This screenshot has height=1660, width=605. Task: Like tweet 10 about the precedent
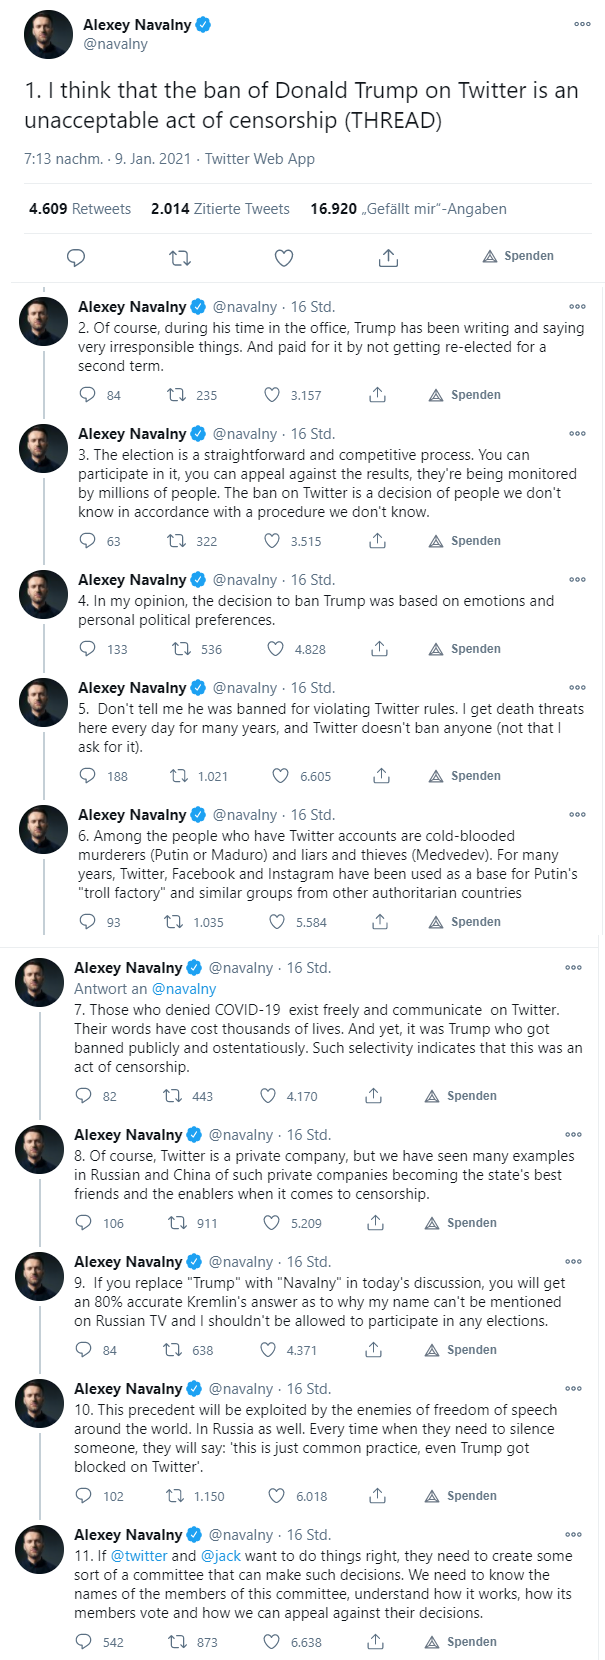[x=276, y=1496]
